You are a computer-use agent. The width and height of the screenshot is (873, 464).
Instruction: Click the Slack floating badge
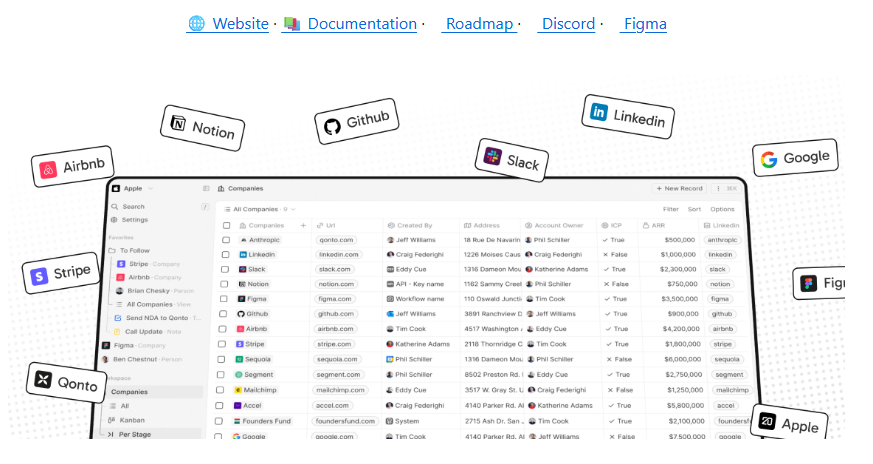click(512, 160)
